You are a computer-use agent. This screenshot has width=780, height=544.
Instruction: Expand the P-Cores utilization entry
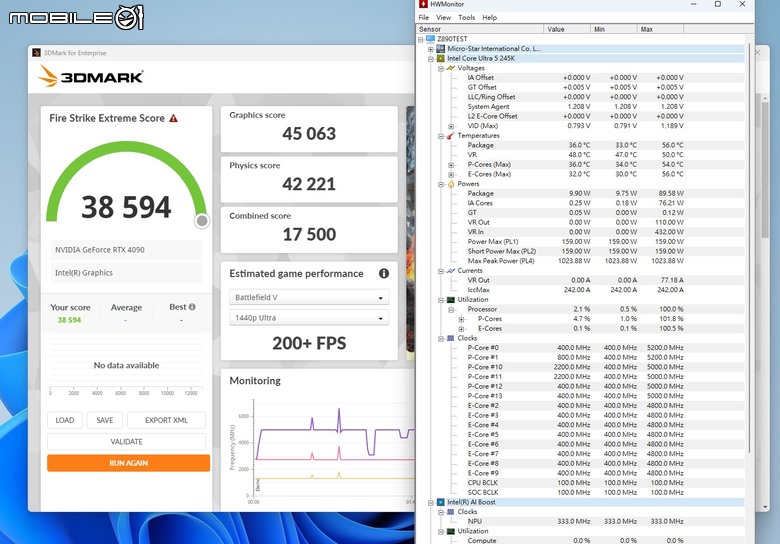coord(461,319)
